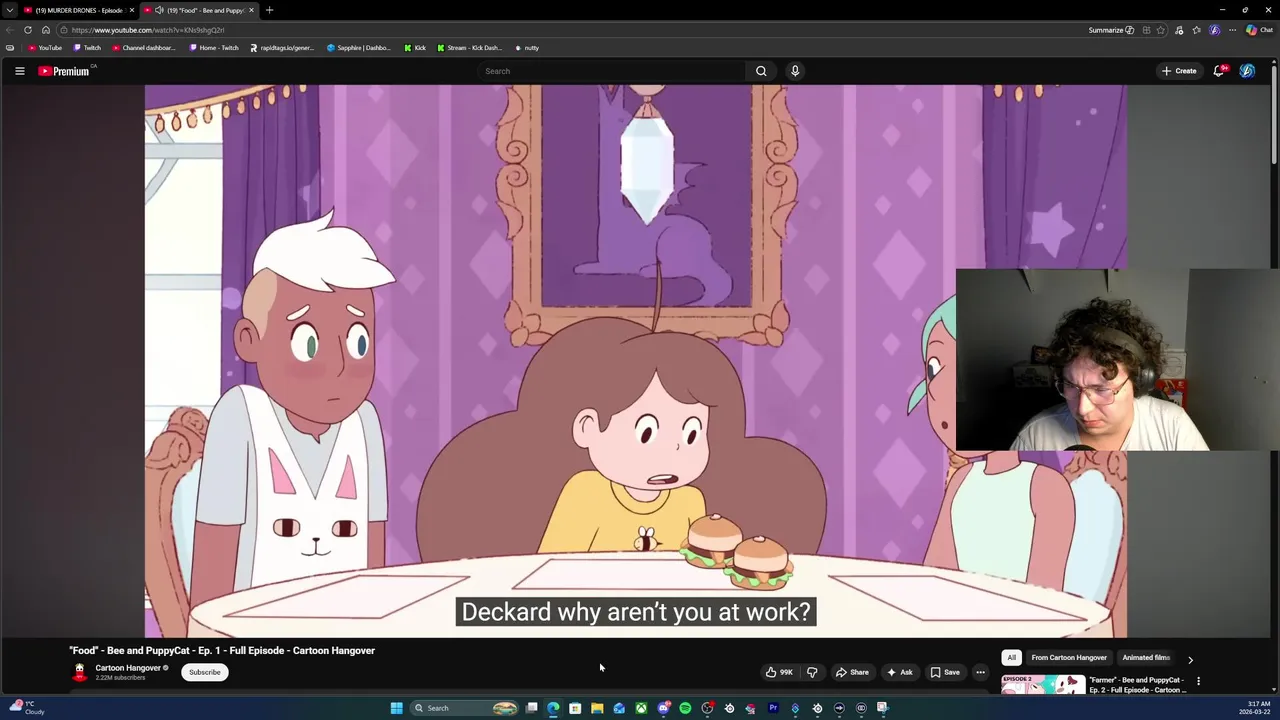Open the taskbar clock and date
The height and width of the screenshot is (720, 1280).
tap(1255, 708)
